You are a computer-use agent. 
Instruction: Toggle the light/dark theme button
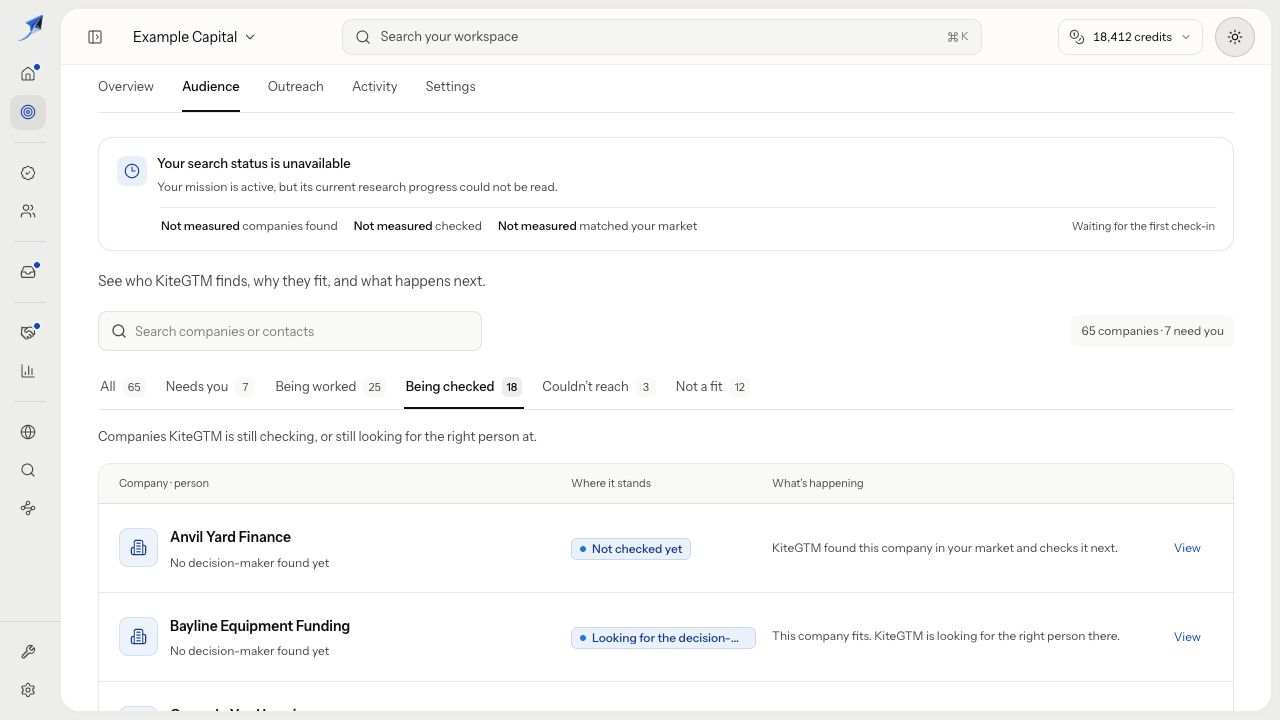[1235, 37]
